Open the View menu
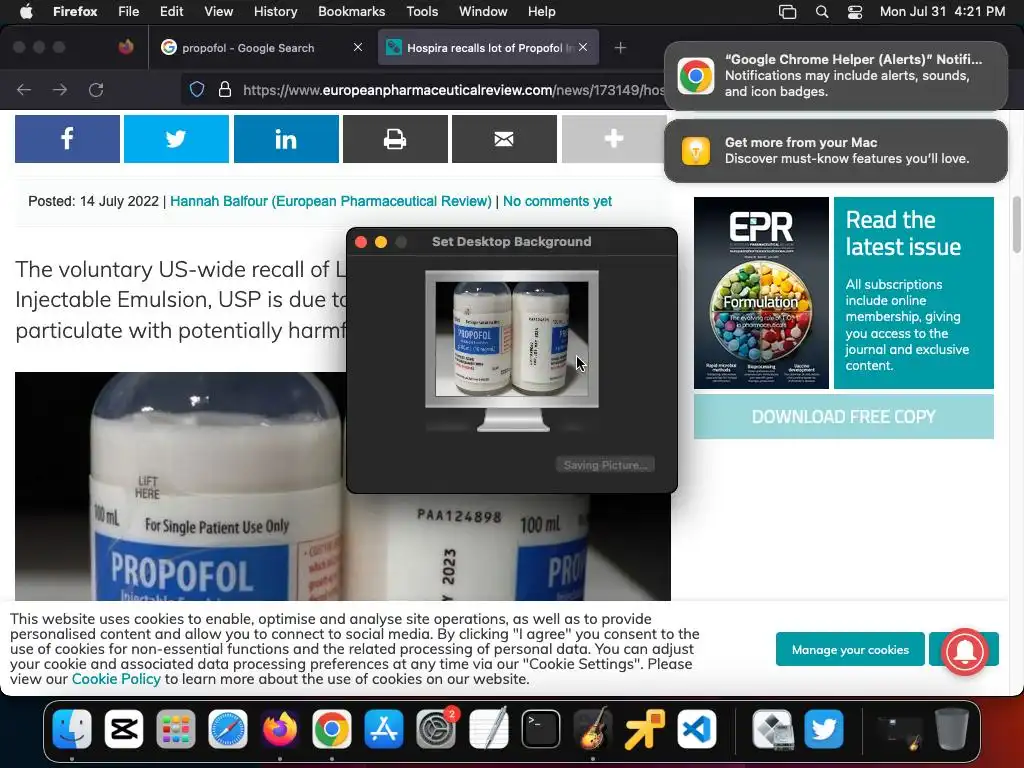This screenshot has height=768, width=1024. click(219, 12)
